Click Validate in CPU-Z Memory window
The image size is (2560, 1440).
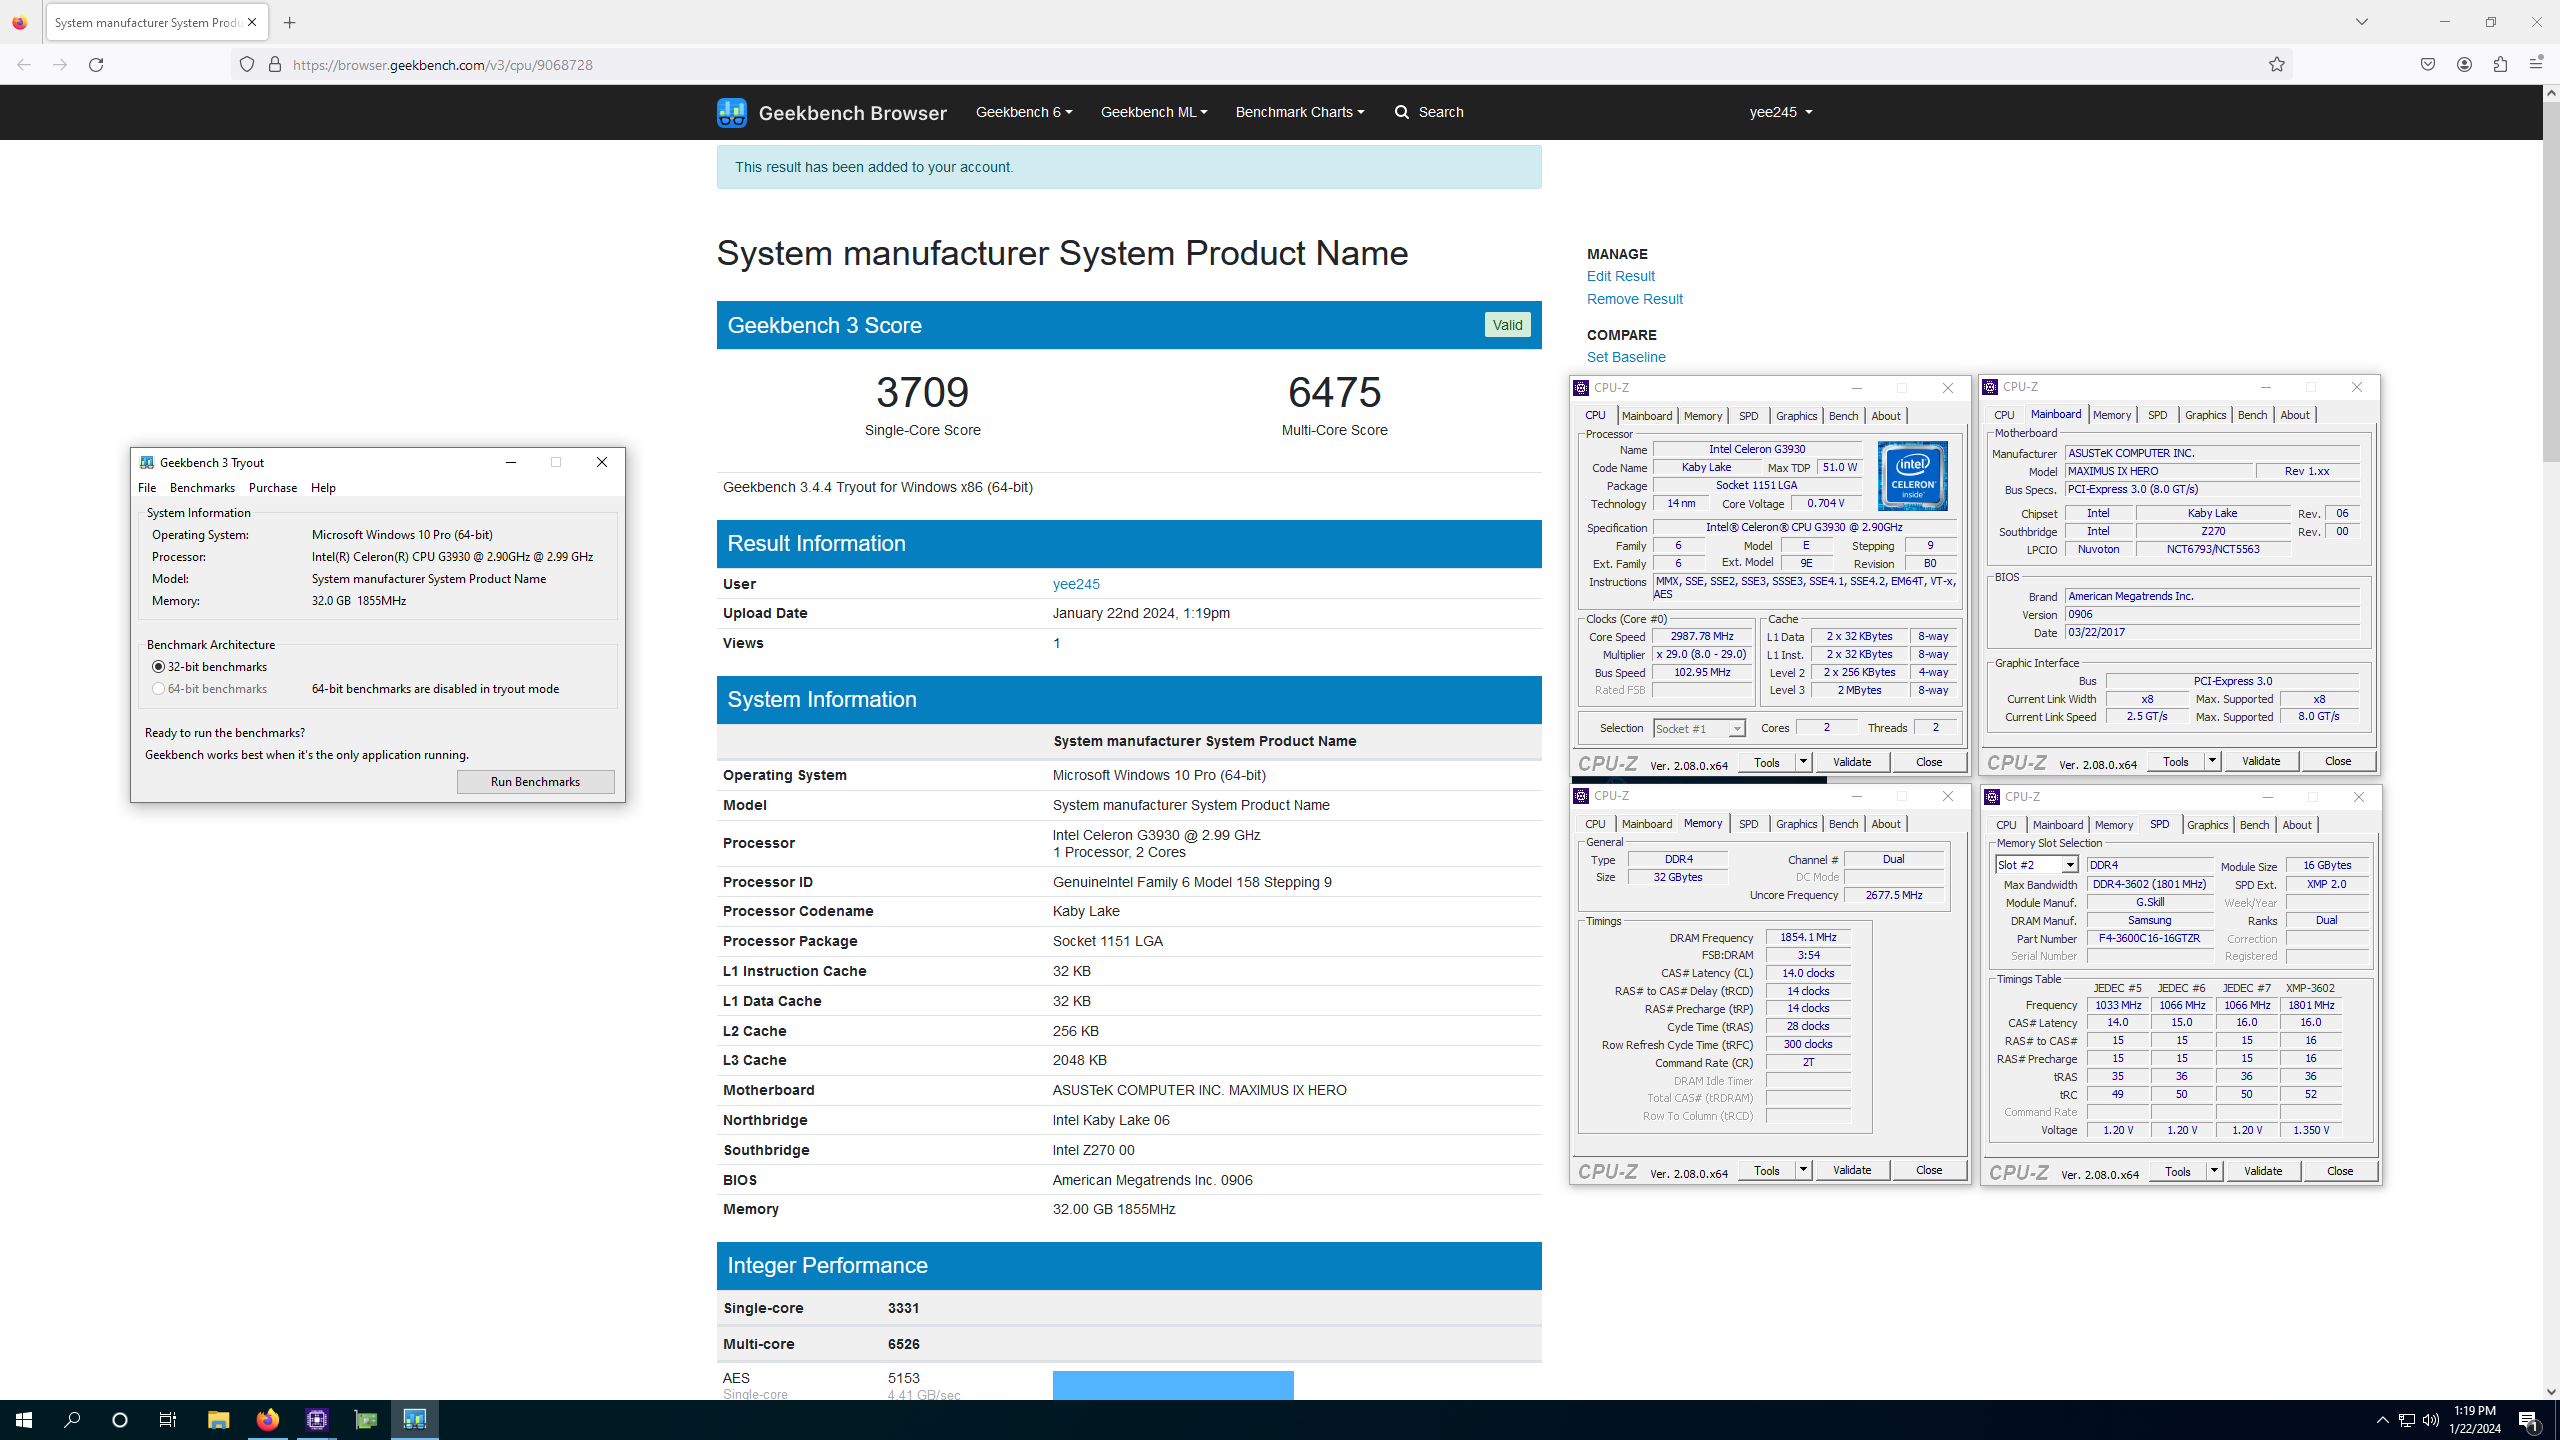(1852, 1170)
